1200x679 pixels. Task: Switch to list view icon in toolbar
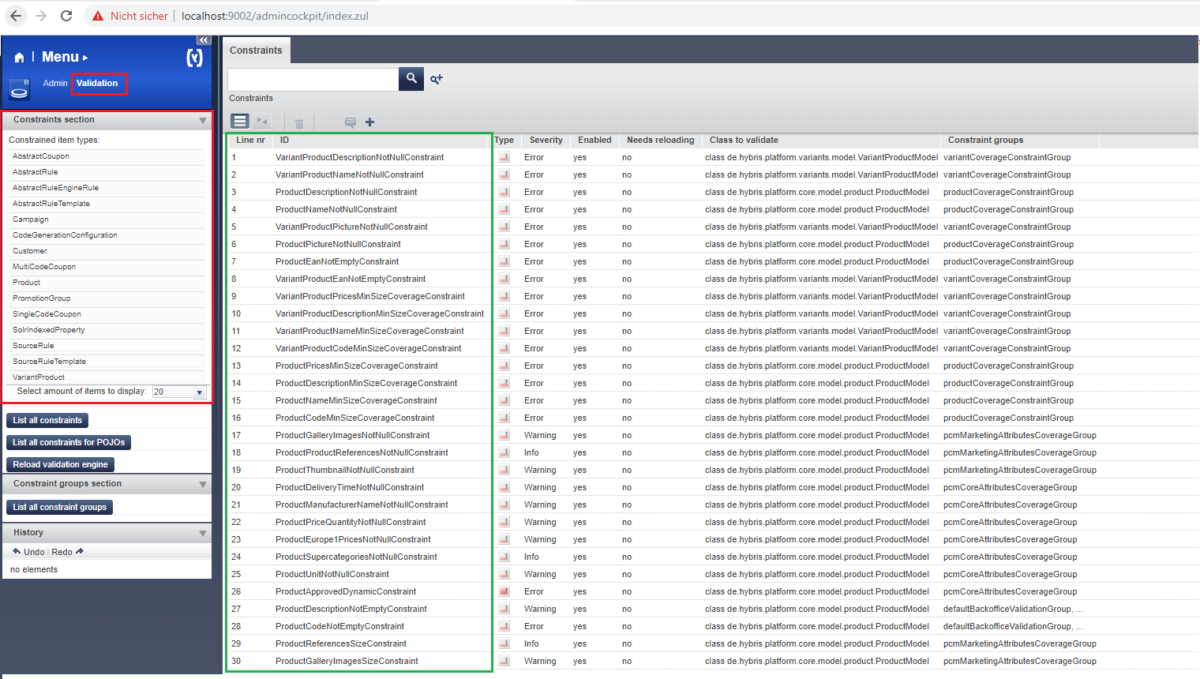pos(240,122)
